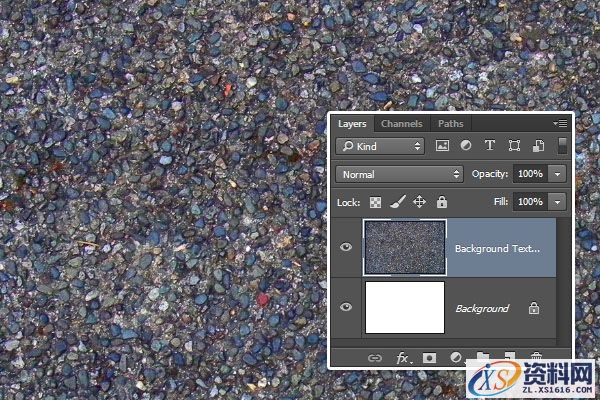Screen dimensions: 600x400
Task: Switch to the Channels tab
Action: pos(401,124)
